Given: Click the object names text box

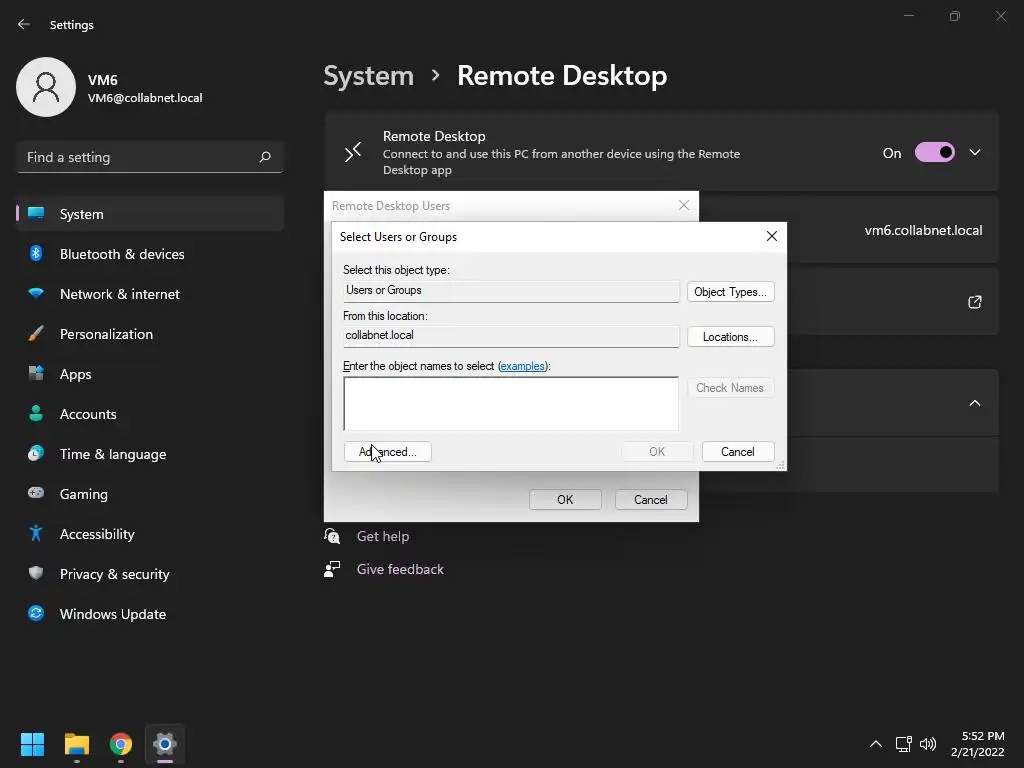Looking at the screenshot, I should (x=511, y=404).
